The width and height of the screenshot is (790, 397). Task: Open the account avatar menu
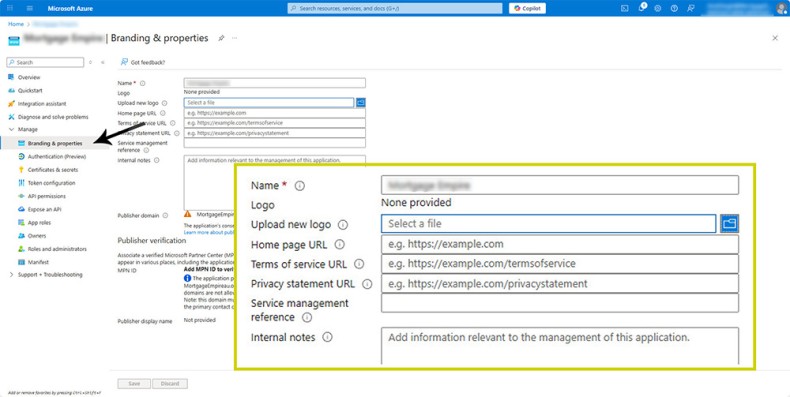tap(781, 8)
